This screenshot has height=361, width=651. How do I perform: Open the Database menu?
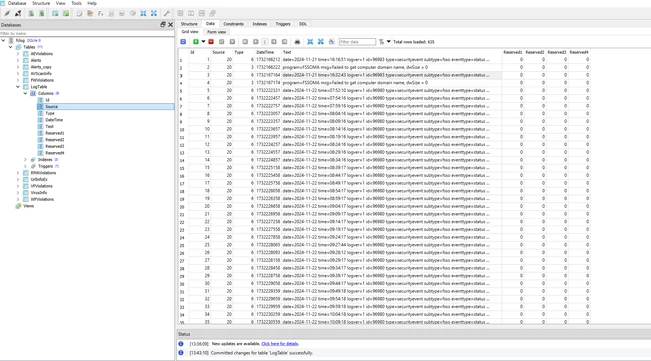(17, 3)
